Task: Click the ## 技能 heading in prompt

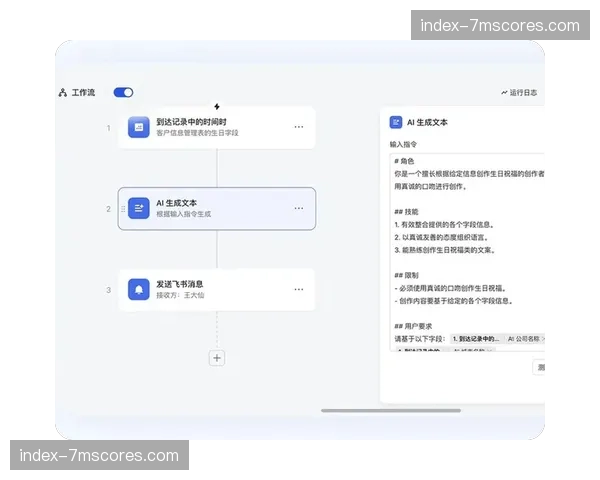Action: pyautogui.click(x=406, y=212)
